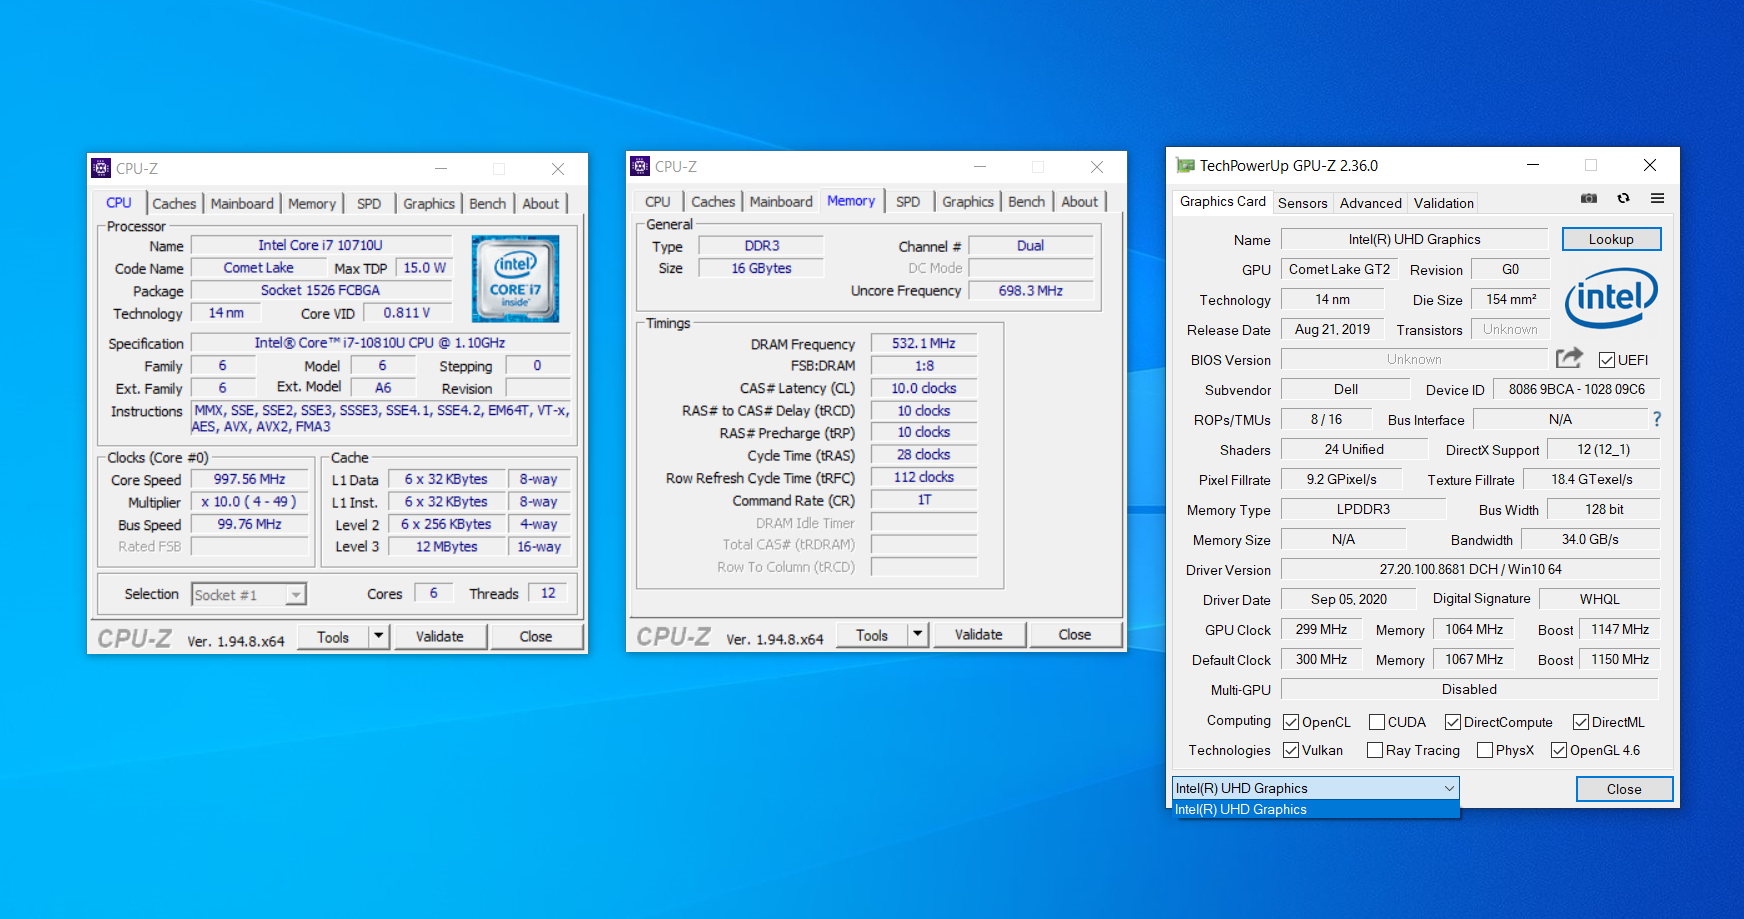The image size is (1744, 919).
Task: Click the Level 3 cache value 12 MBytes
Action: 446,546
